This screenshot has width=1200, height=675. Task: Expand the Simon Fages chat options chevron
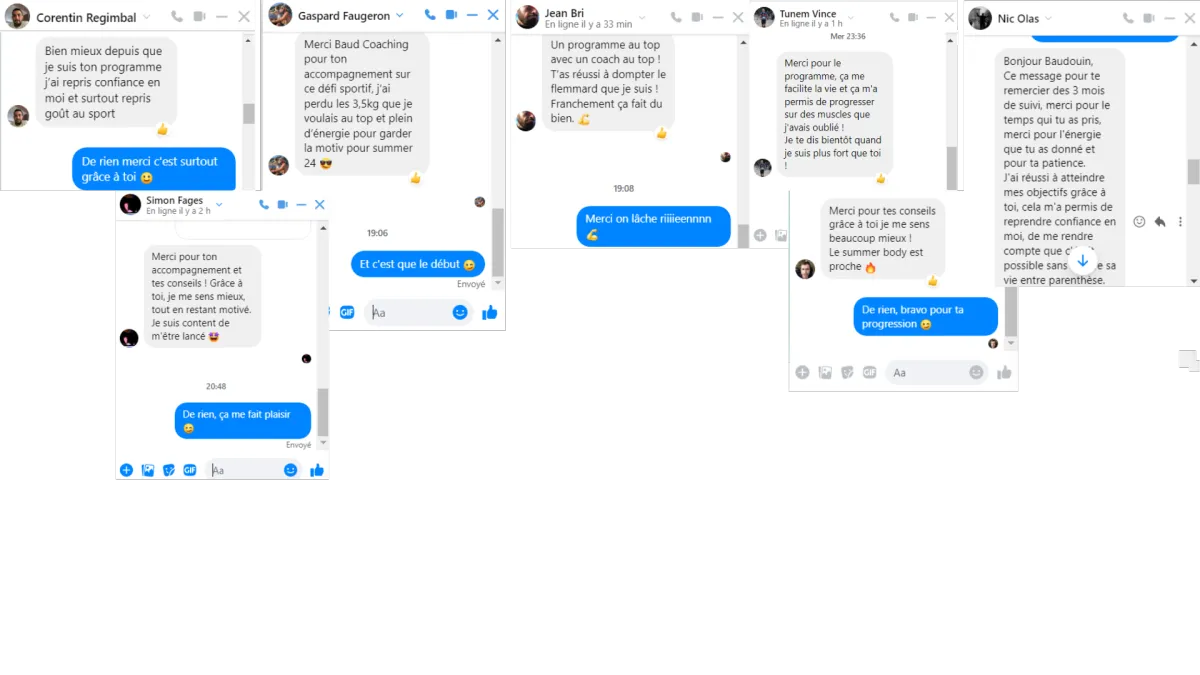pyautogui.click(x=219, y=205)
